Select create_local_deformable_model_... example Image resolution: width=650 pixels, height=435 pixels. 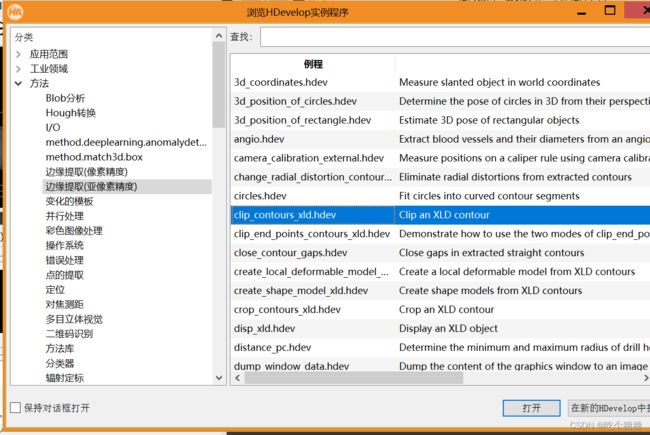pos(311,272)
